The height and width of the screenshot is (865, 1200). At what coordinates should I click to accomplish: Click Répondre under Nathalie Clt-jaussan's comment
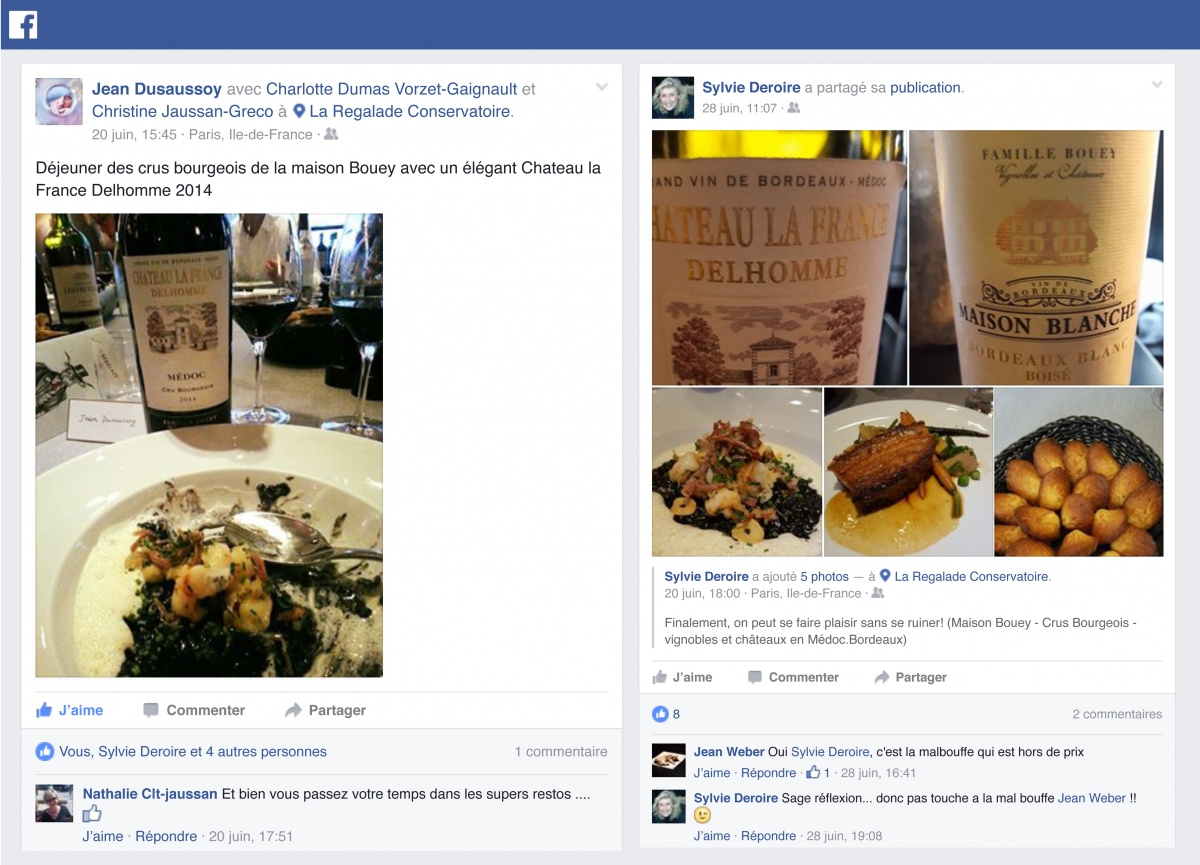click(166, 836)
